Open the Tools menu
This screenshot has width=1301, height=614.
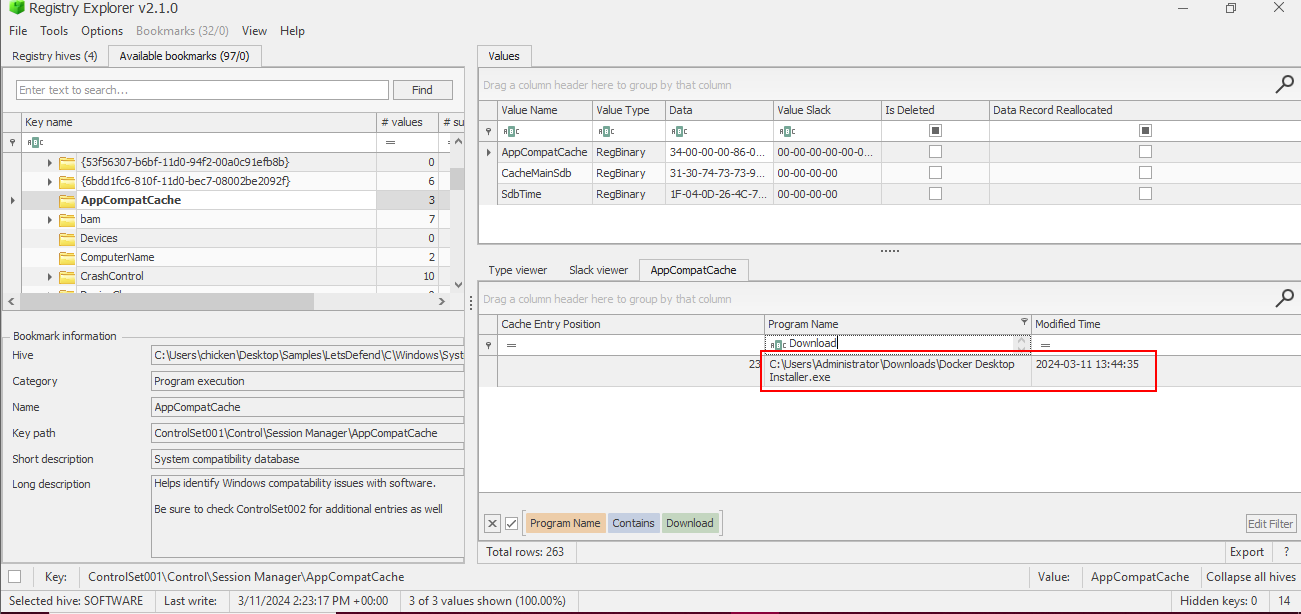pyautogui.click(x=54, y=31)
